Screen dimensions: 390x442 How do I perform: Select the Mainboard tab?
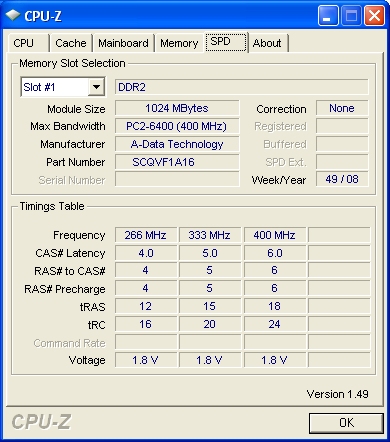pos(123,43)
